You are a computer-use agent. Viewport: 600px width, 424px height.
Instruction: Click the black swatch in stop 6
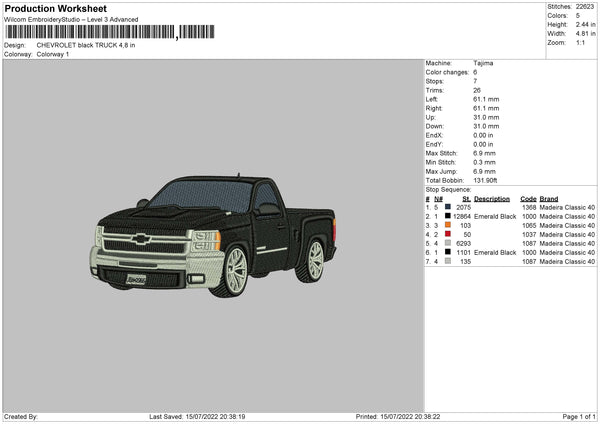coord(448,252)
